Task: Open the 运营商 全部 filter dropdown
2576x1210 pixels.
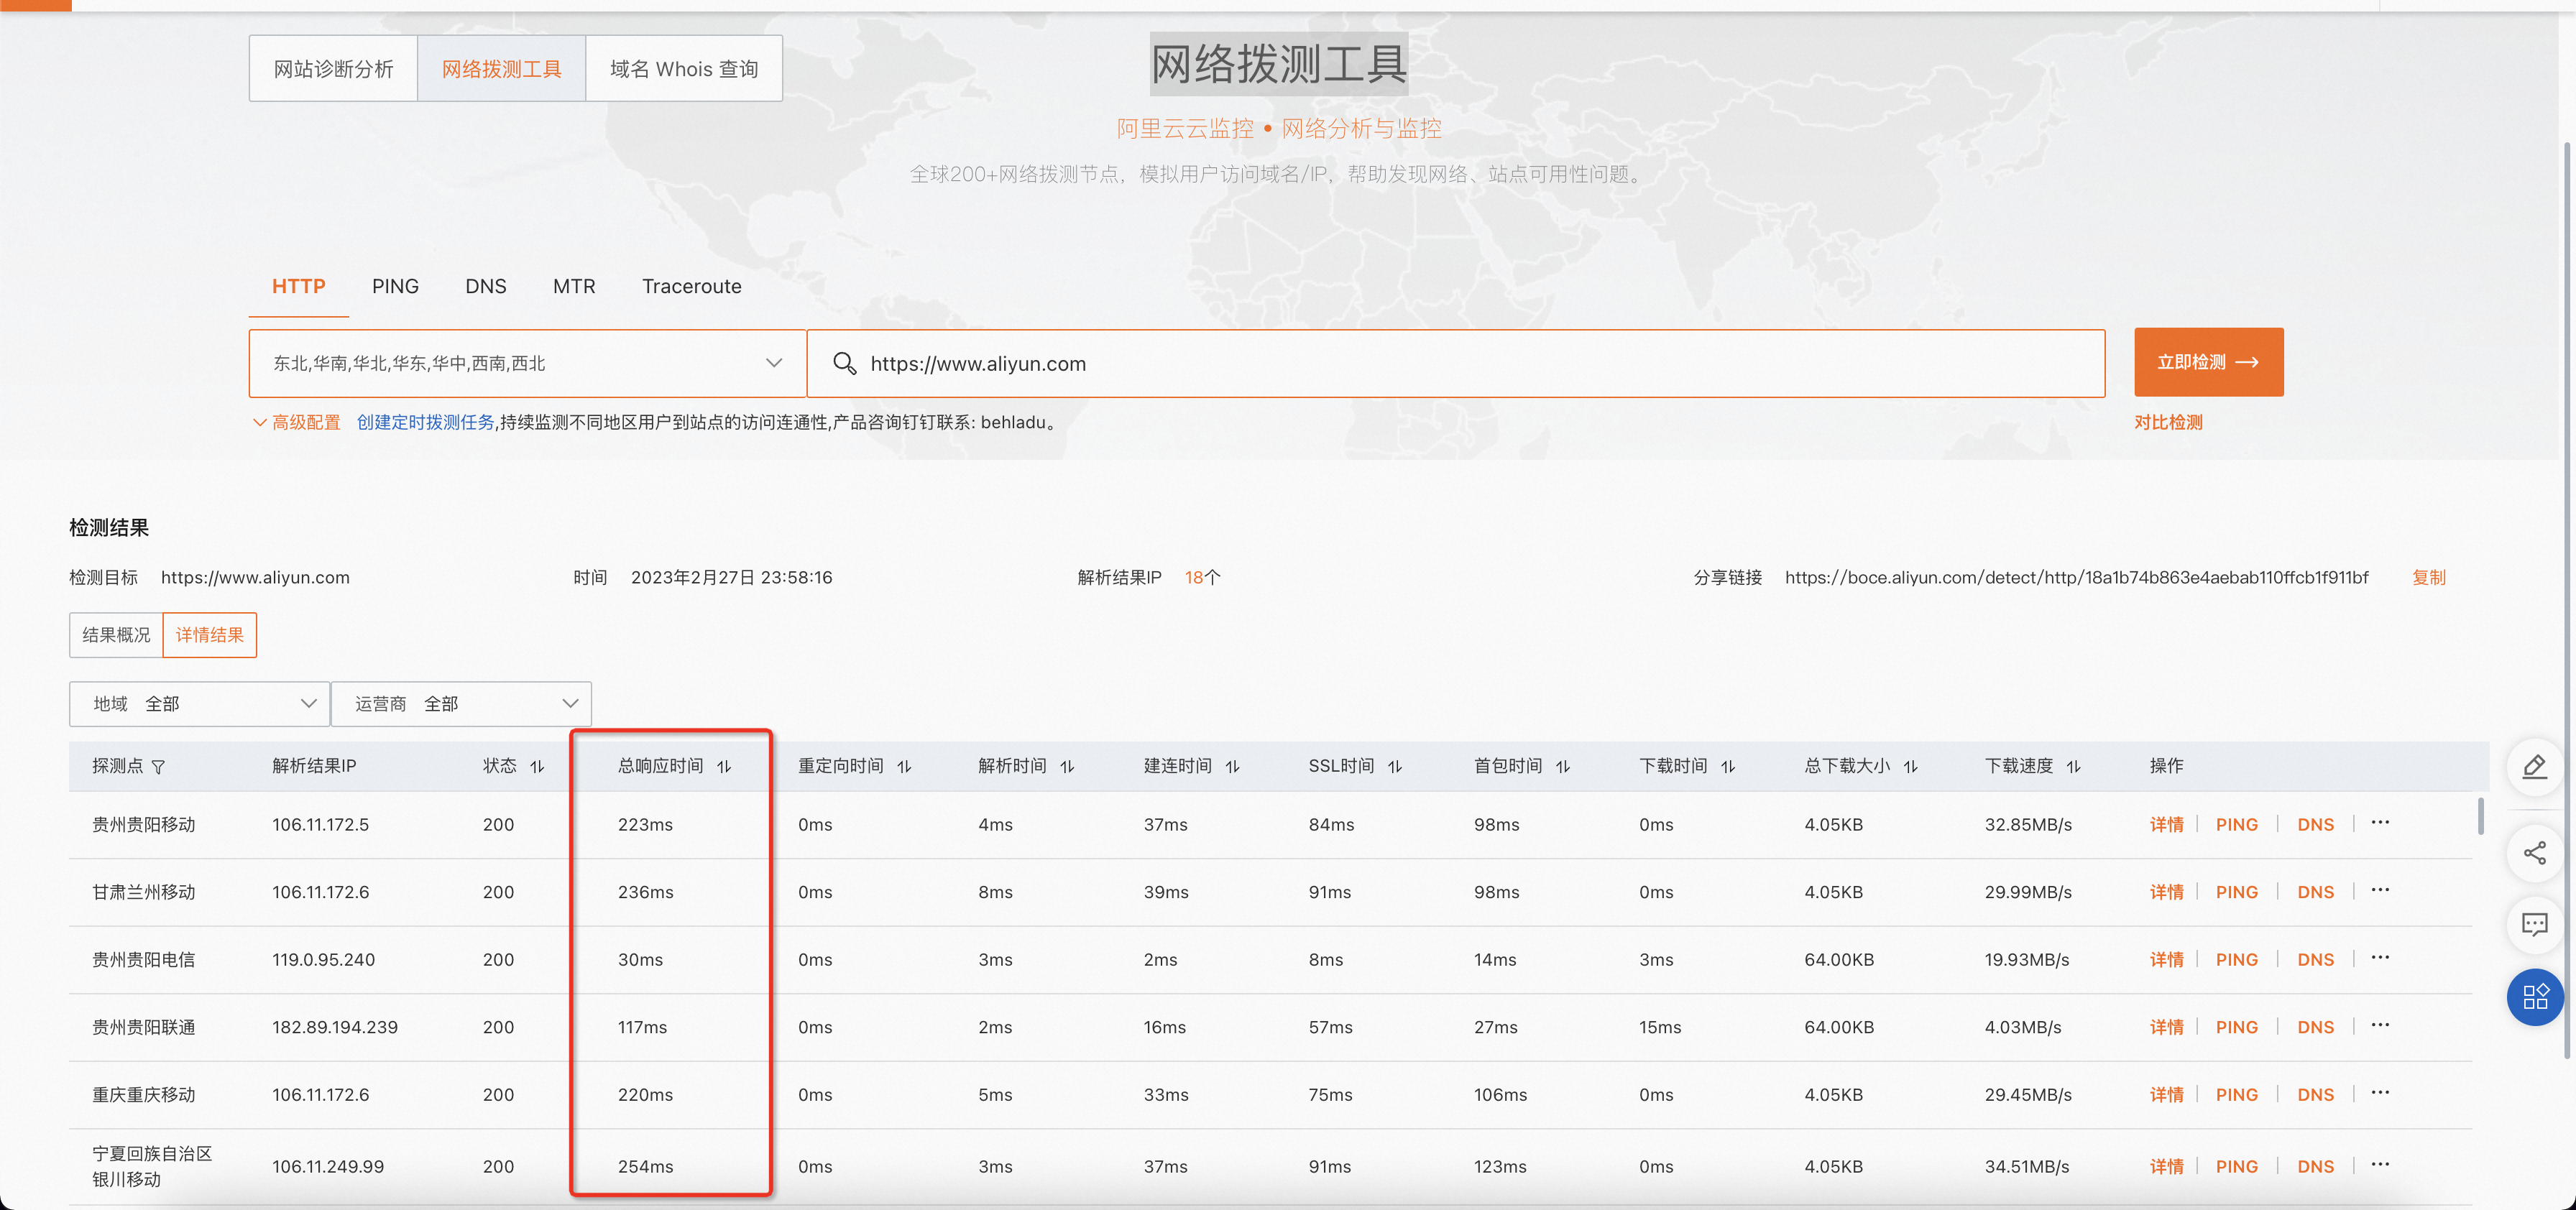Action: pyautogui.click(x=461, y=704)
